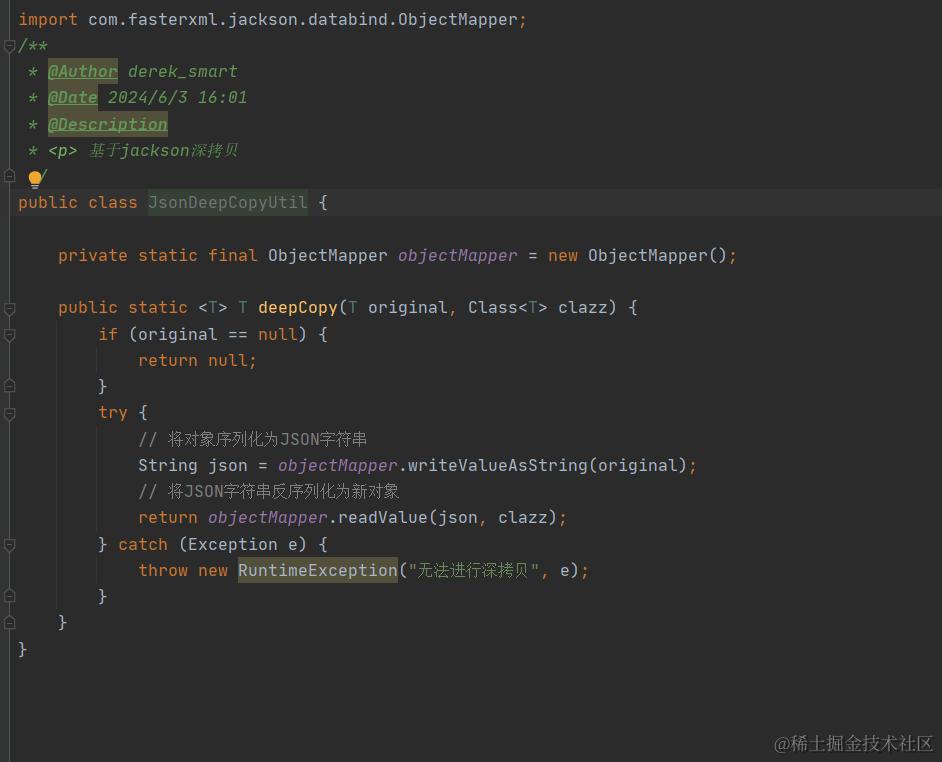The image size is (942, 762).
Task: Click the italic objectMapper field name in its declaration
Action: click(x=457, y=255)
